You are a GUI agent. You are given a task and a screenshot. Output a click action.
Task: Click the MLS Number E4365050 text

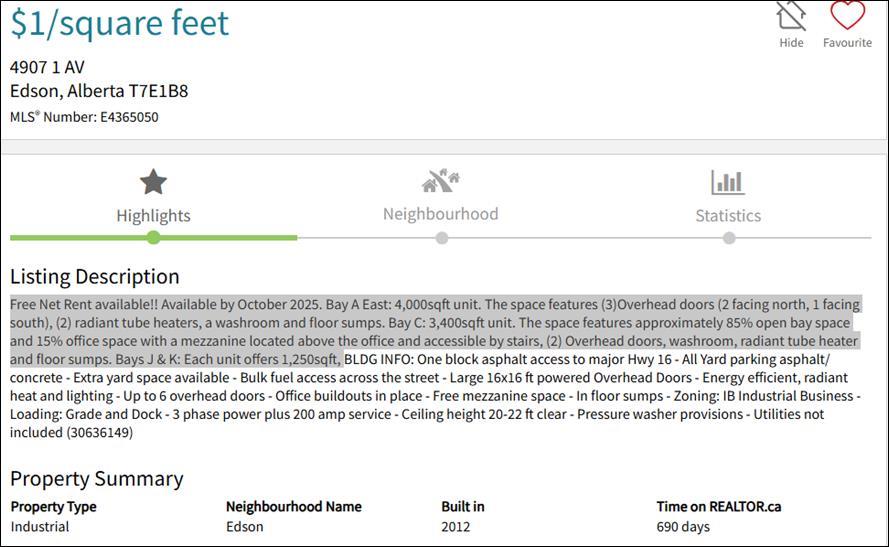click(x=84, y=117)
